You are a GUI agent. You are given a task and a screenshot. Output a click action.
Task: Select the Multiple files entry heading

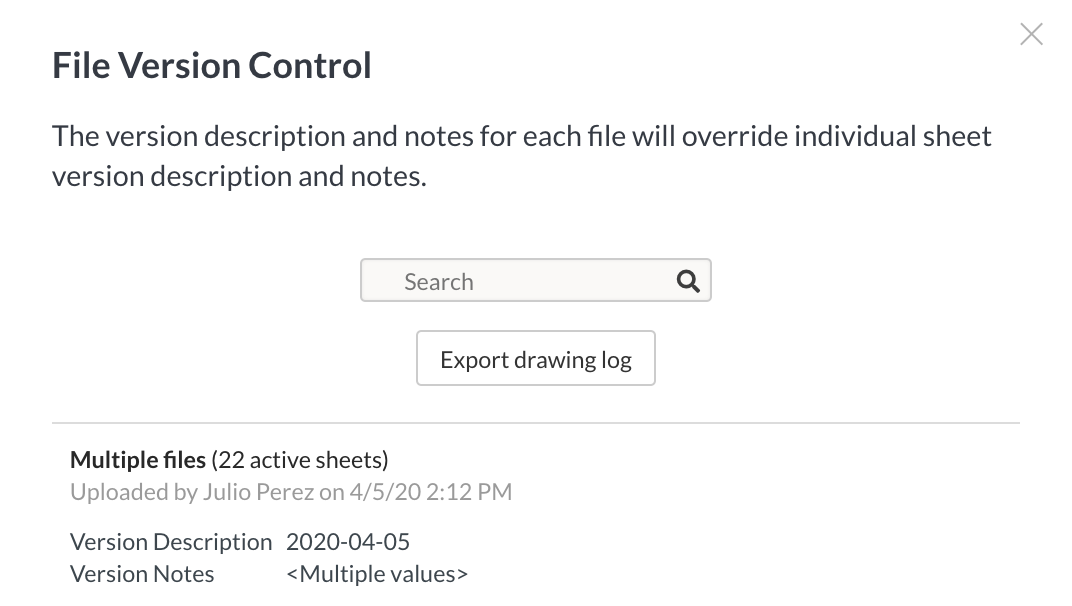(137, 460)
